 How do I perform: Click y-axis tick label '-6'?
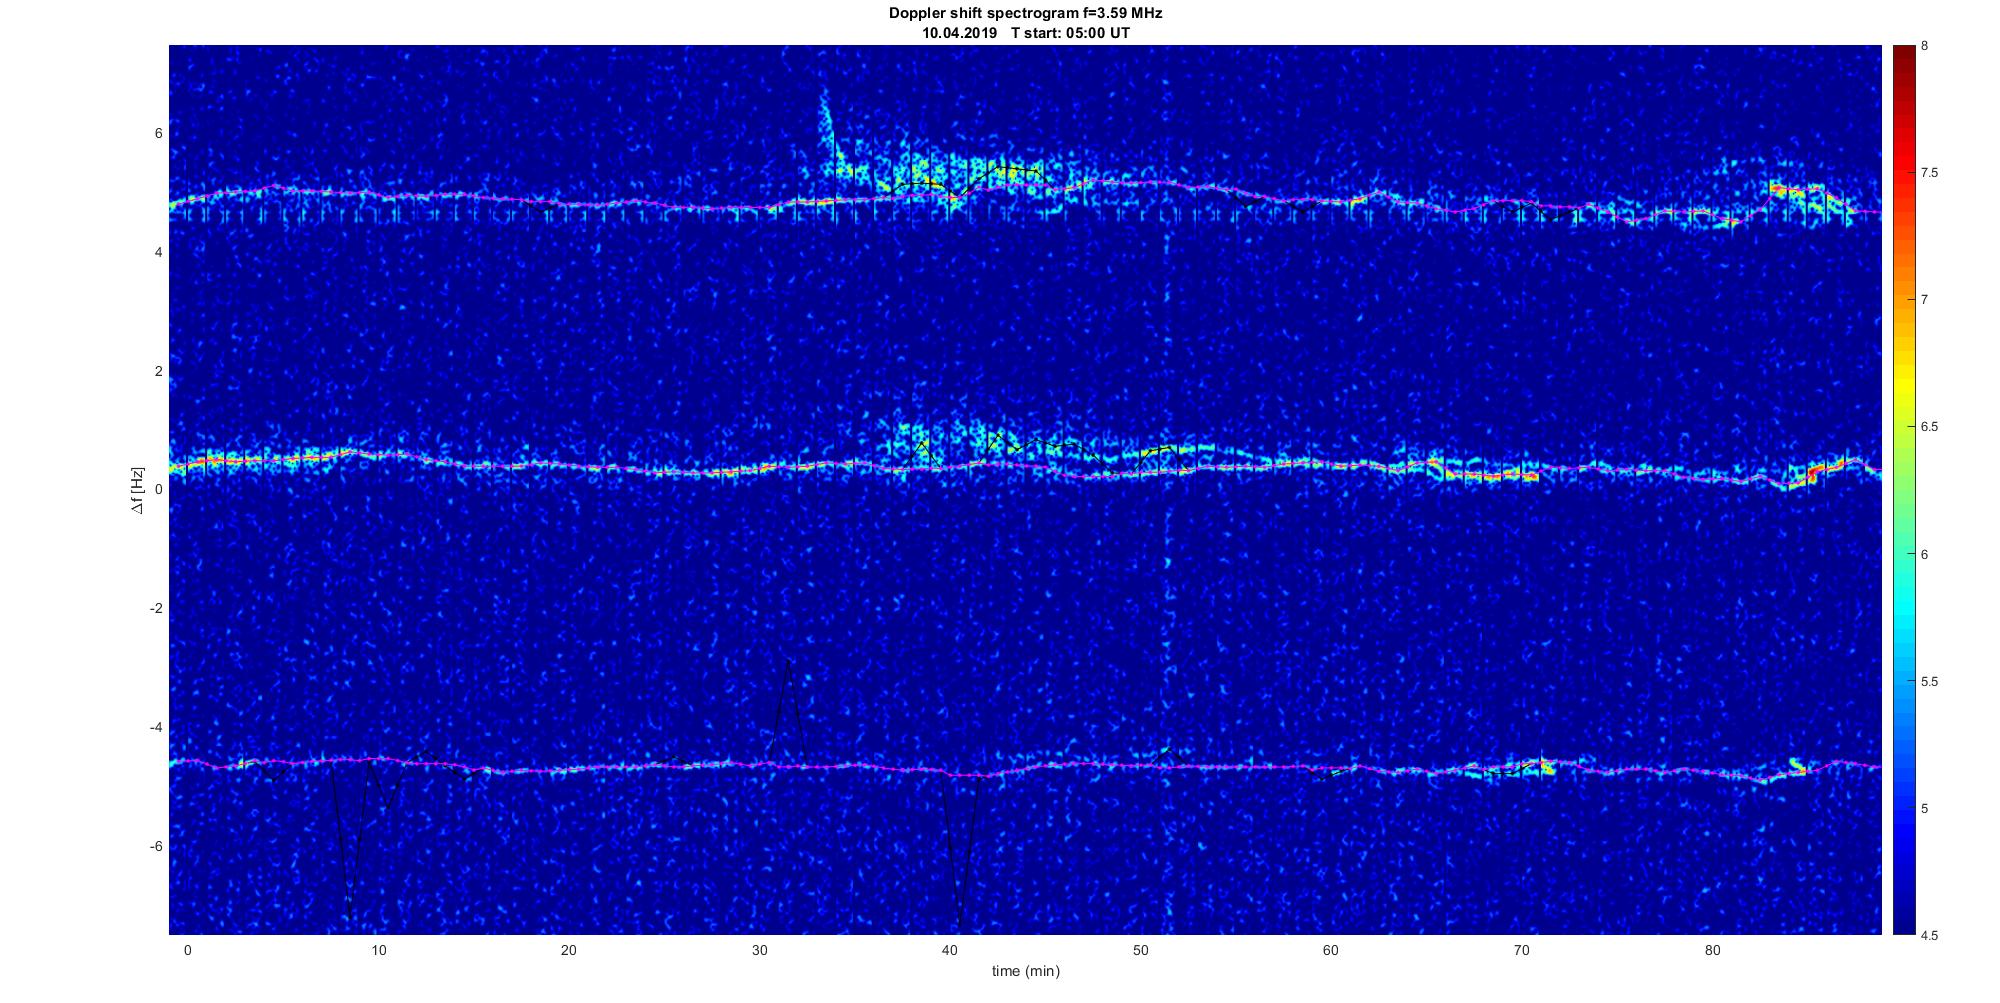[x=157, y=847]
